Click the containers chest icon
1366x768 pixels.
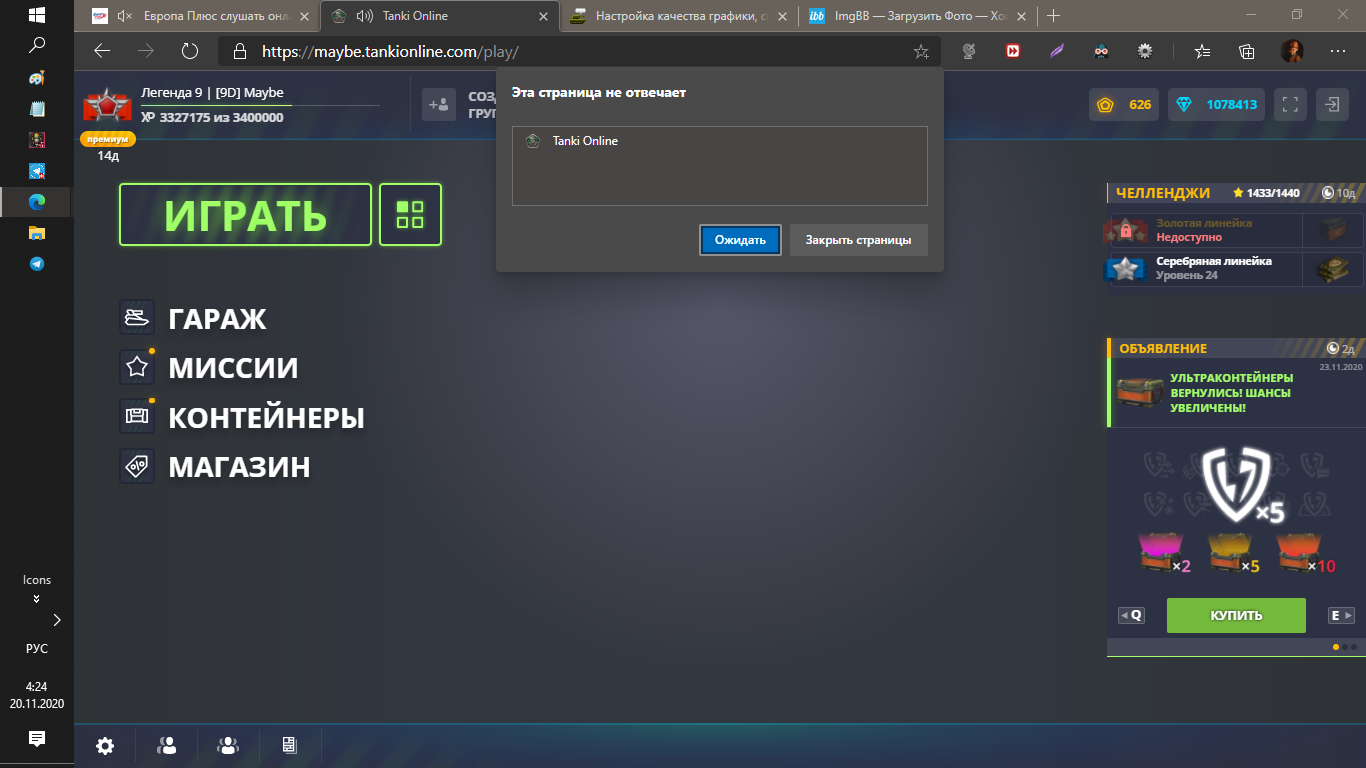tap(137, 417)
